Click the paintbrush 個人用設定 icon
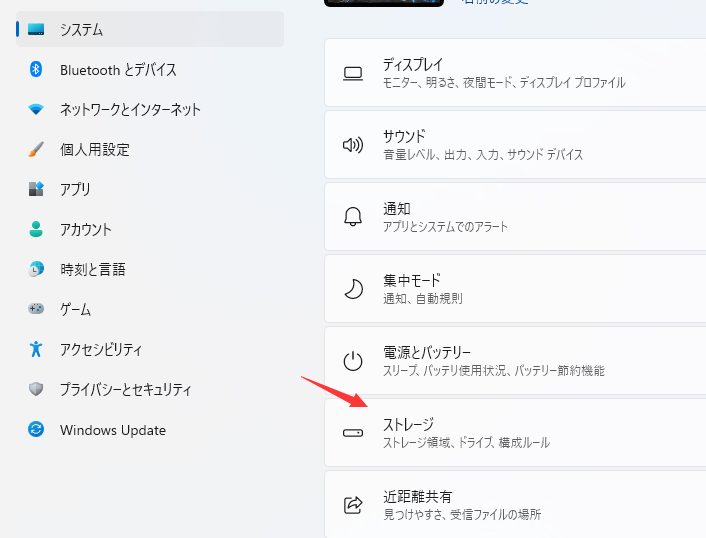This screenshot has height=538, width=706. (x=37, y=149)
